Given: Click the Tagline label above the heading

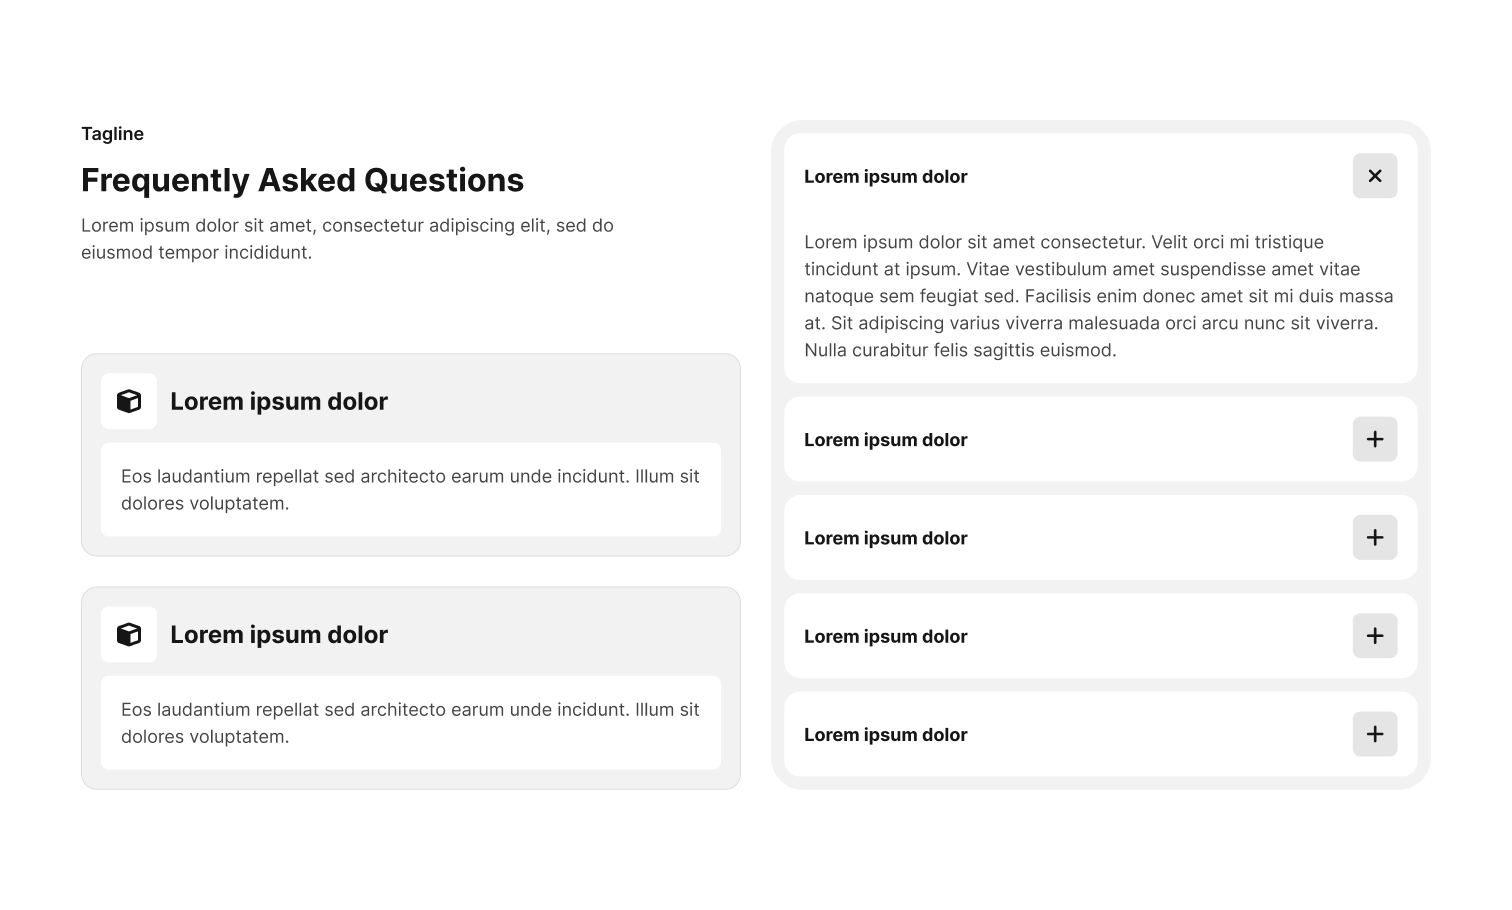Looking at the screenshot, I should click(x=112, y=134).
